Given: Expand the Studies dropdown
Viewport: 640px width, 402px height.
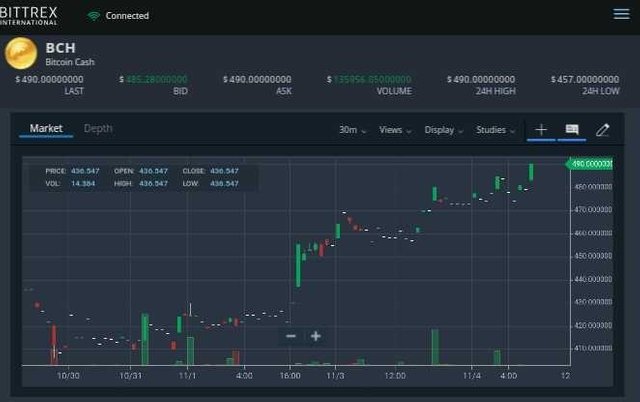Looking at the screenshot, I should click(x=496, y=130).
